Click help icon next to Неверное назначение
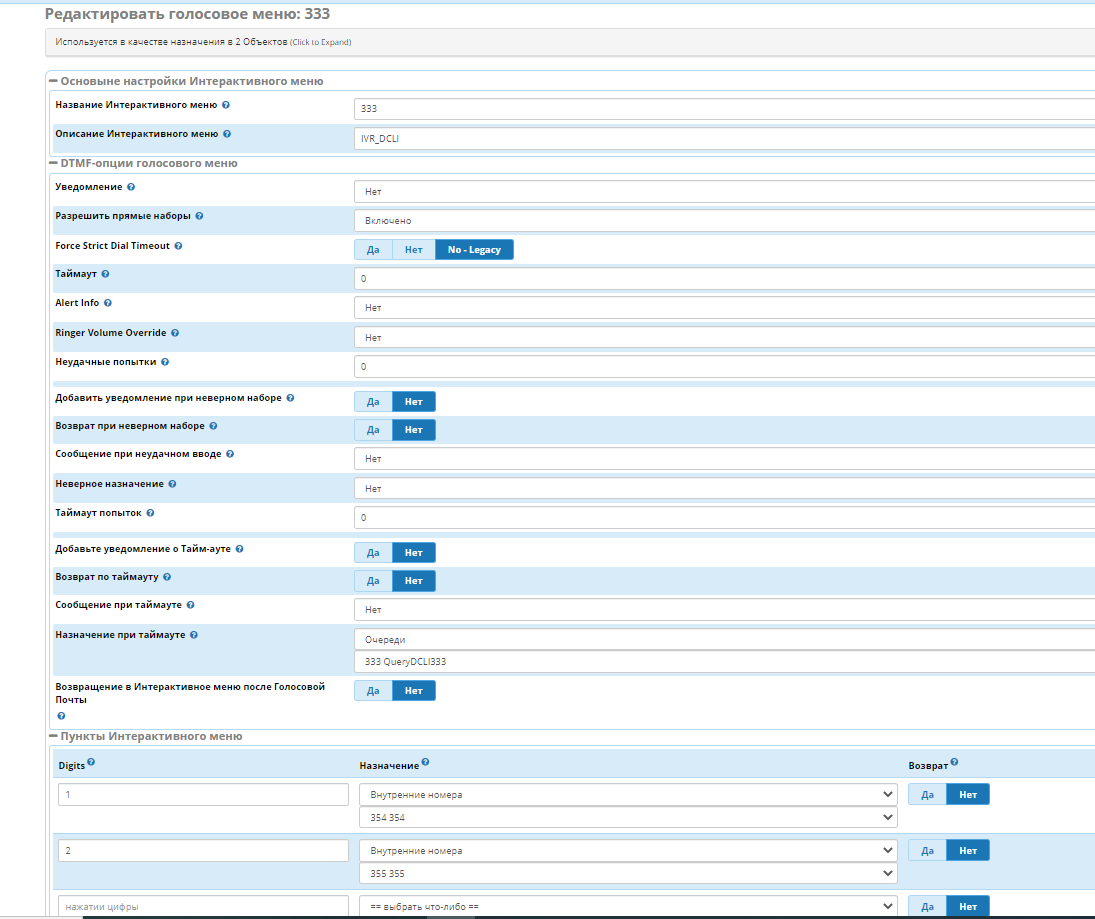1095x919 pixels. click(x=173, y=484)
